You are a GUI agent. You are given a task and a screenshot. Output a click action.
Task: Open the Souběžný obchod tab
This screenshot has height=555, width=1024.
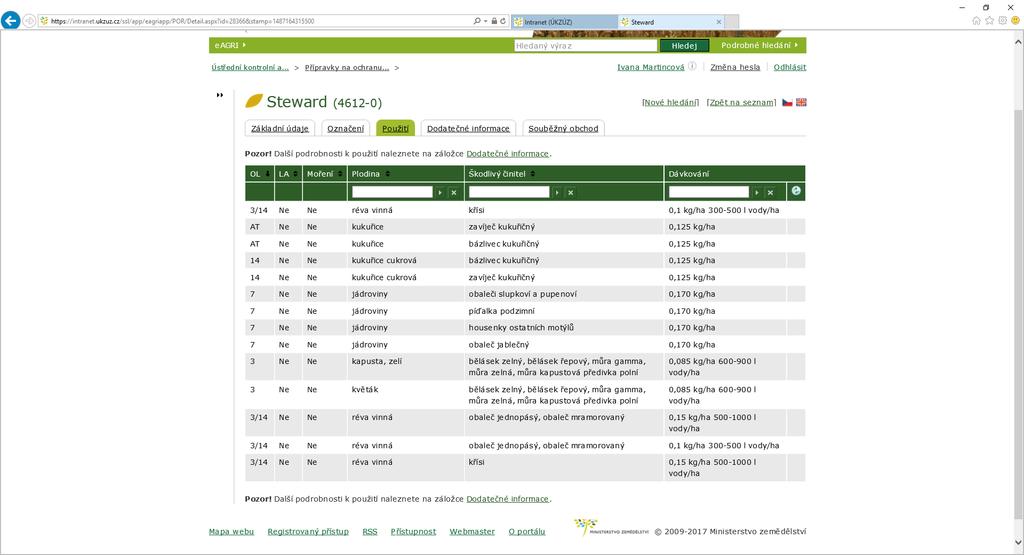[x=563, y=129]
